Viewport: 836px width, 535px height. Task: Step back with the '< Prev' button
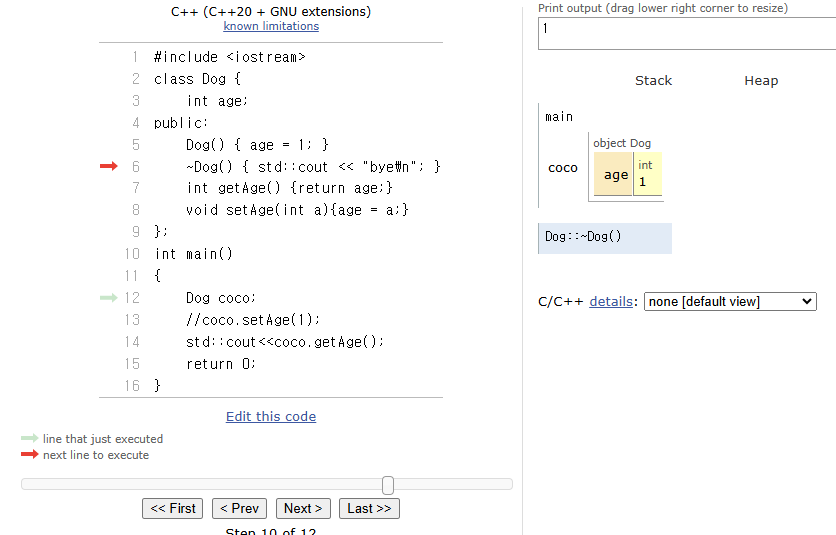pos(239,508)
